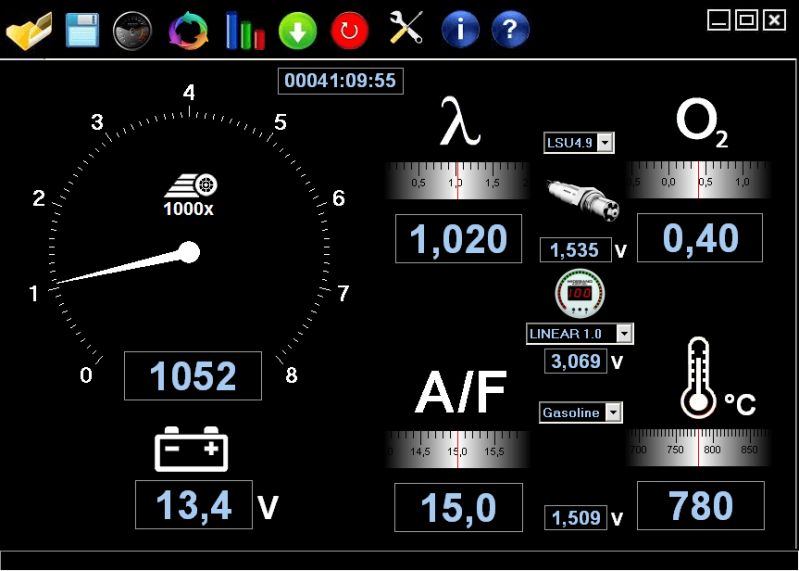The height and width of the screenshot is (571, 799).
Task: Click the wideband gauge display icon
Action: click(580, 293)
